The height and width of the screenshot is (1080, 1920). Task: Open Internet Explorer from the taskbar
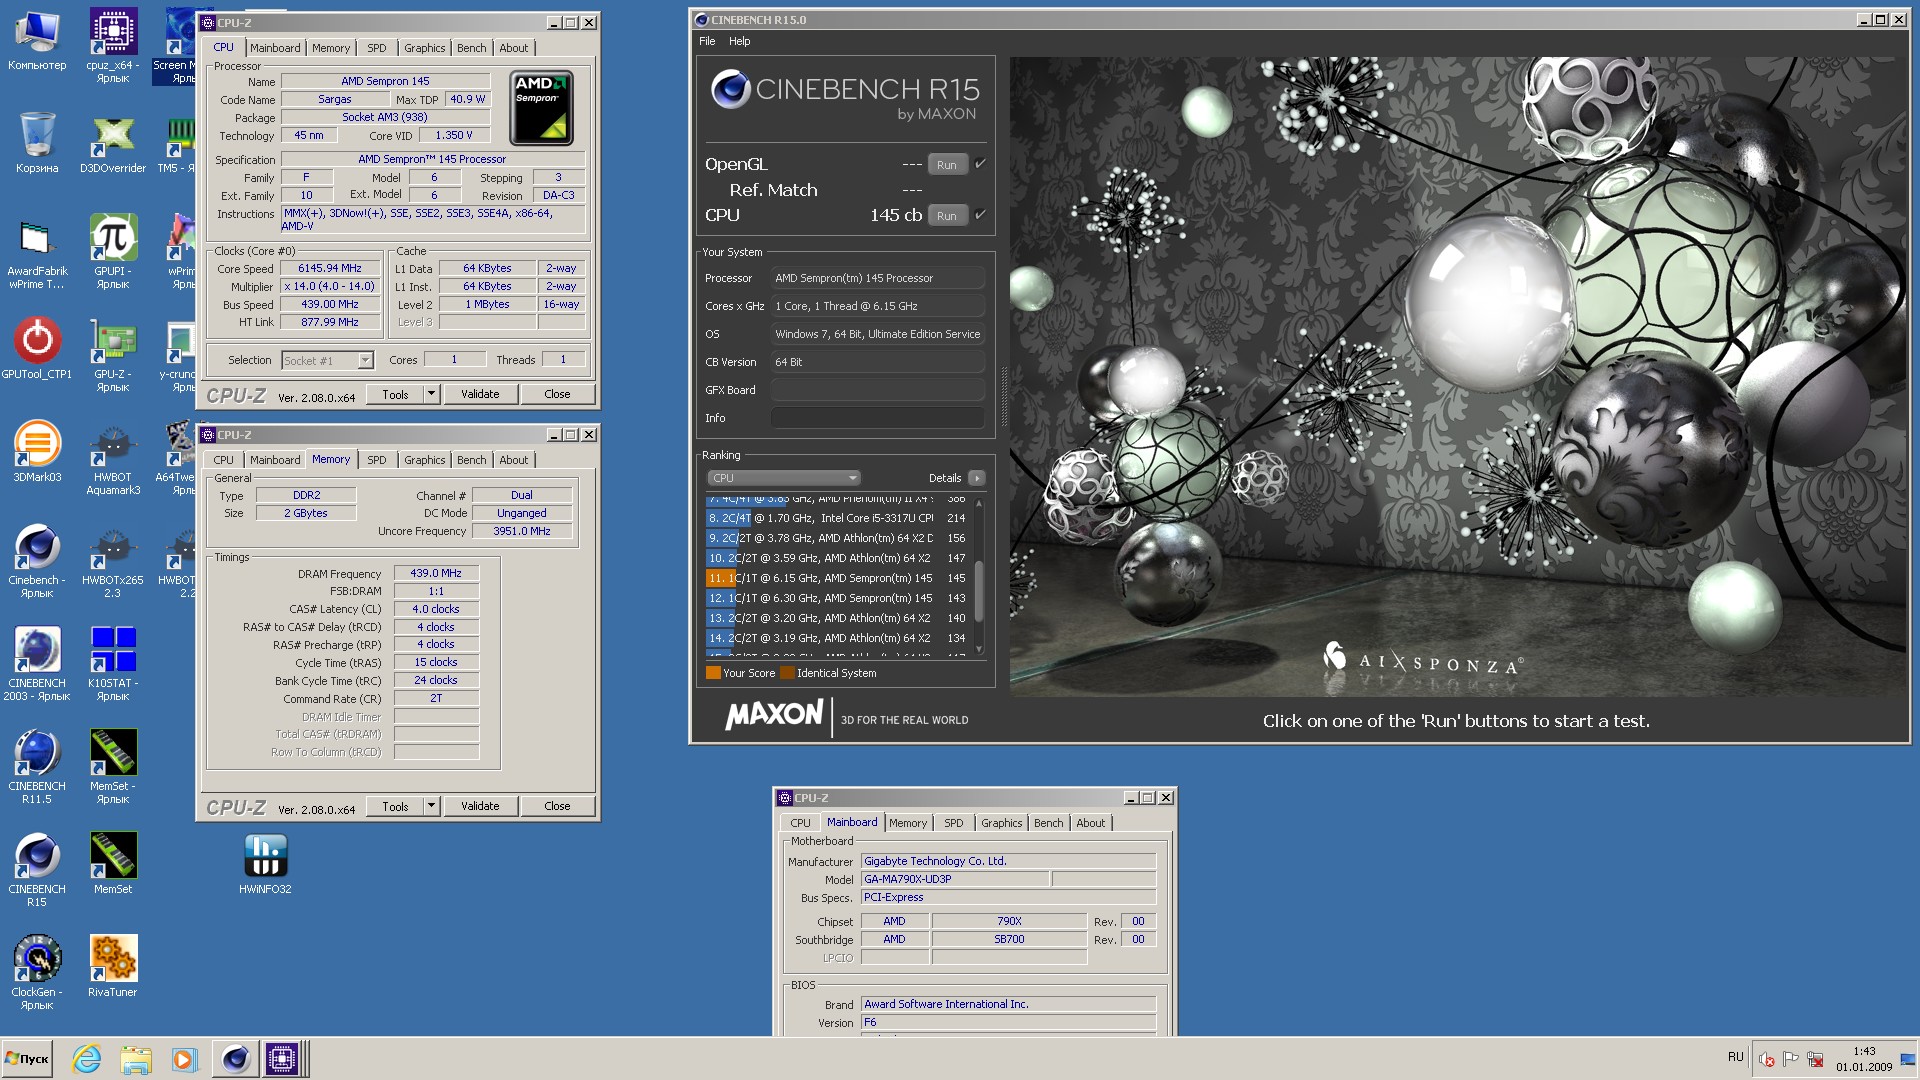coord(87,1058)
